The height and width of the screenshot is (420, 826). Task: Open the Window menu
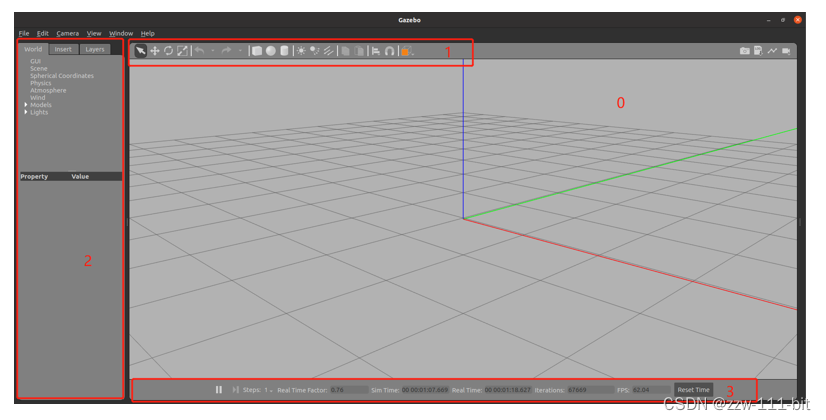click(121, 33)
